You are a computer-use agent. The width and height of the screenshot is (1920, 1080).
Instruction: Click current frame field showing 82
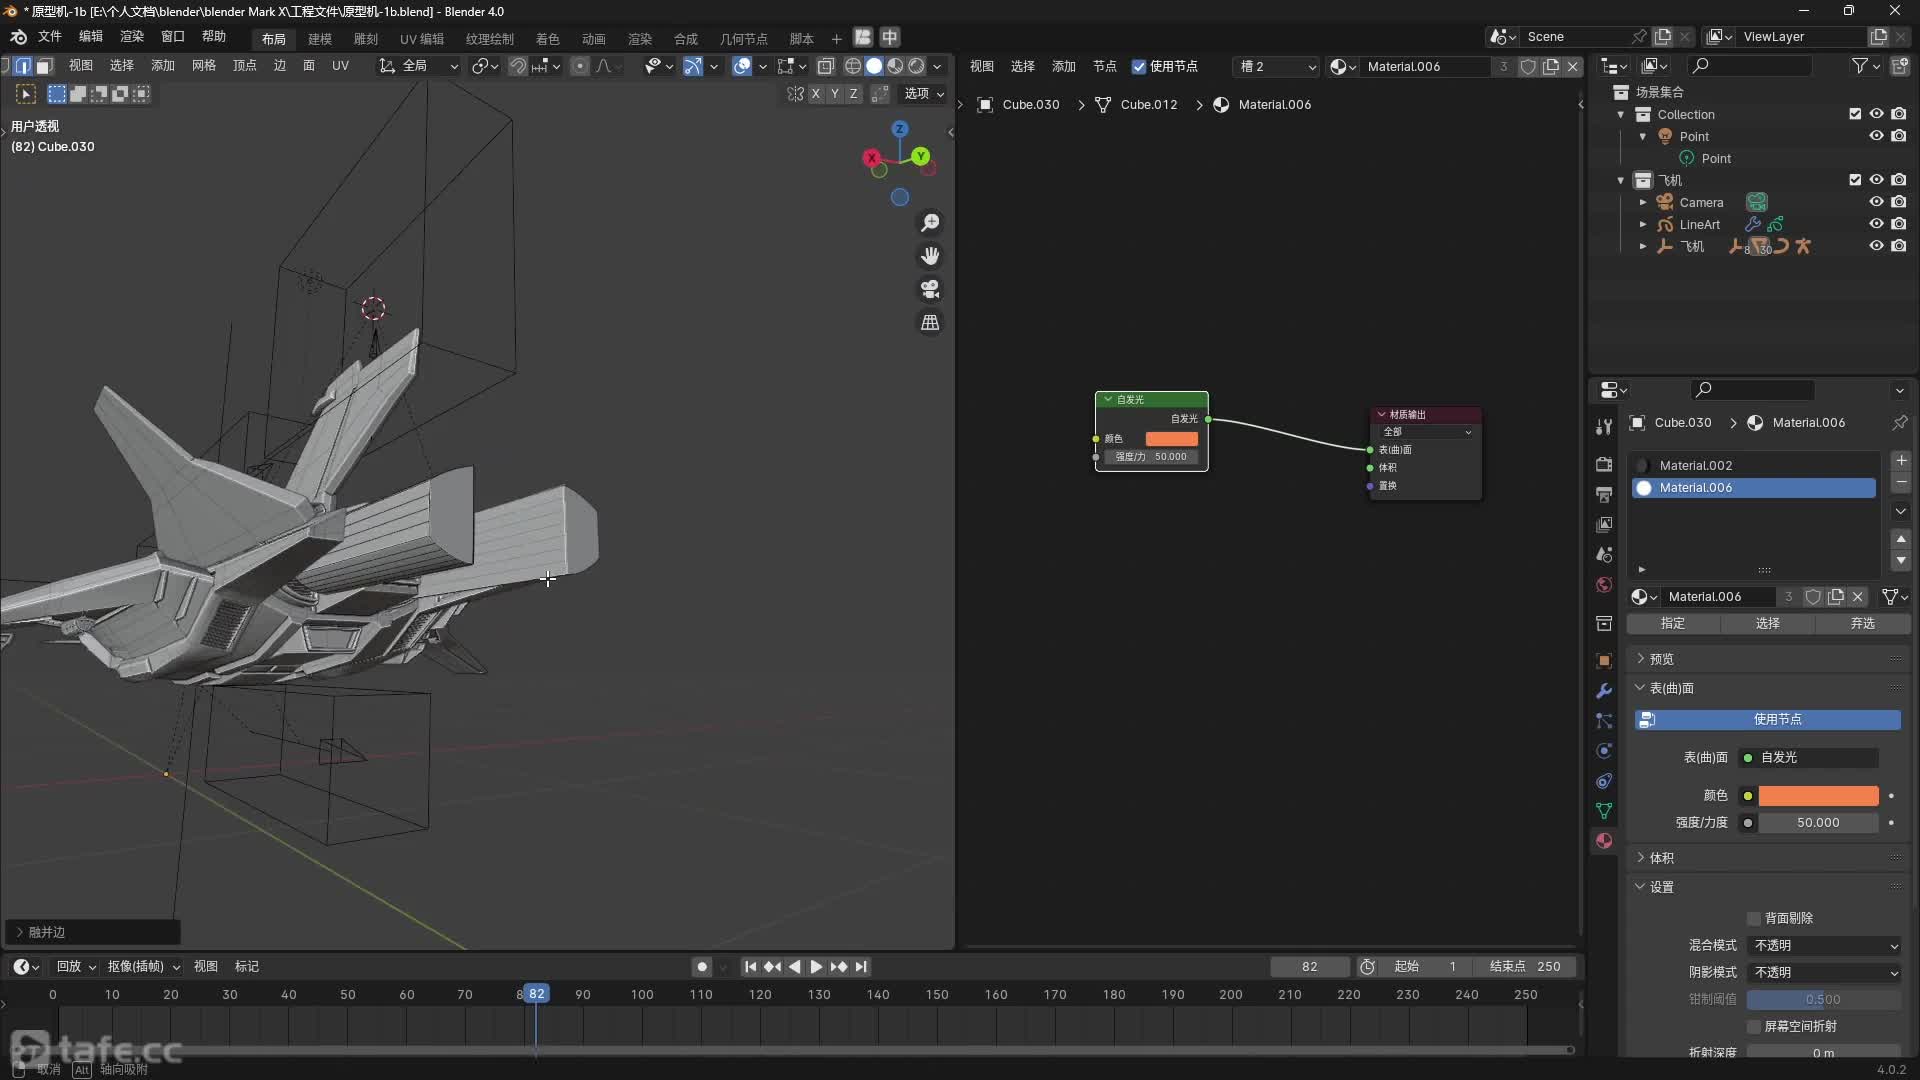1309,967
